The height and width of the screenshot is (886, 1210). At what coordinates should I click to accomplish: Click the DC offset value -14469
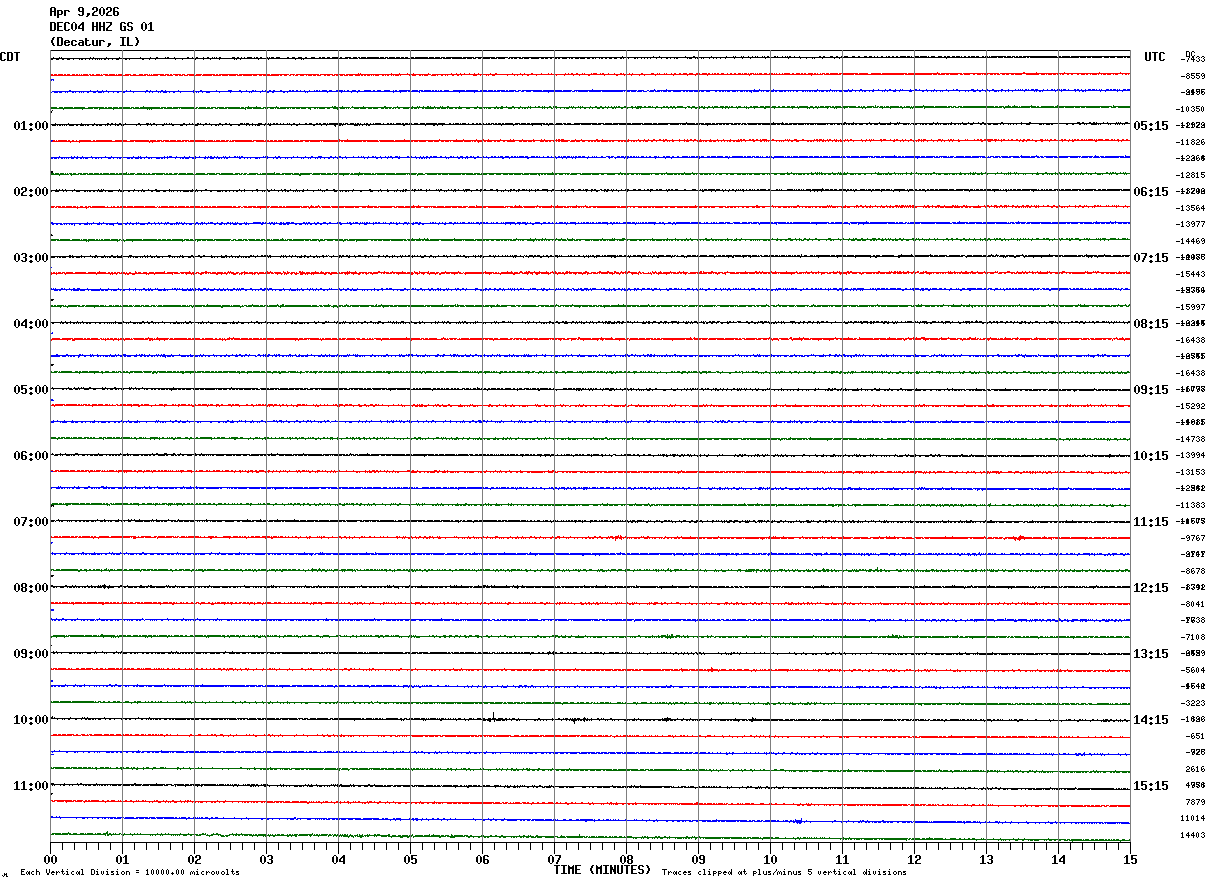[1190, 241]
